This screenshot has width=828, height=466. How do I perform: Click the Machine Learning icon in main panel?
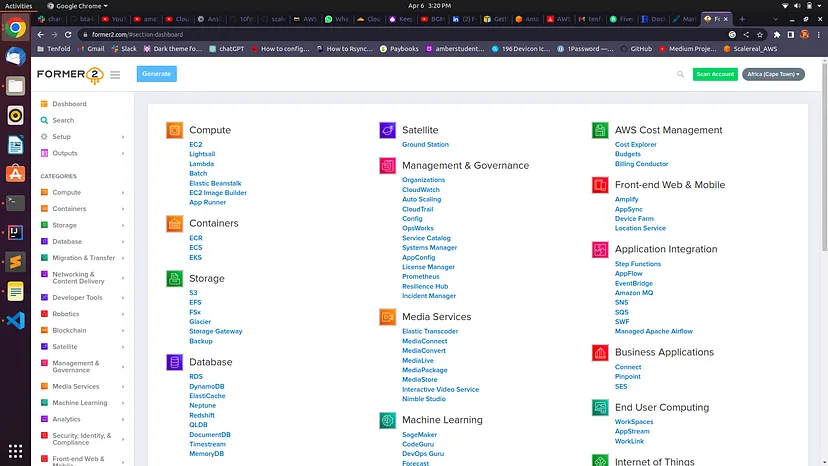tap(387, 420)
